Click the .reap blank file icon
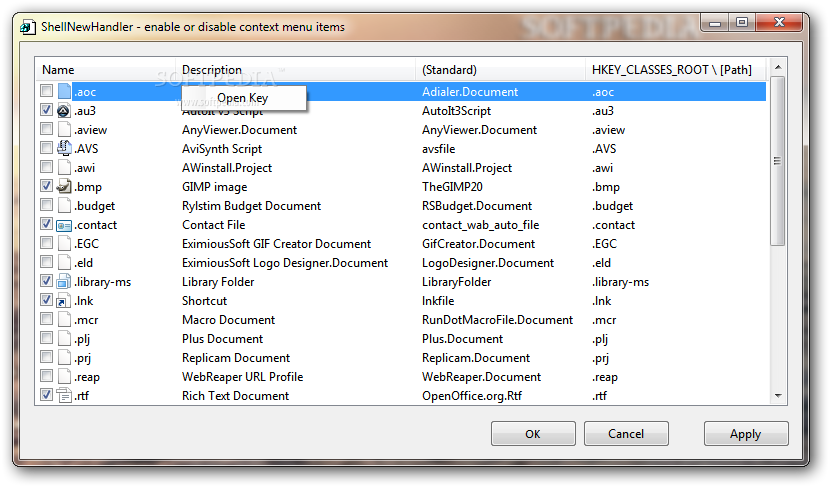 (x=64, y=377)
